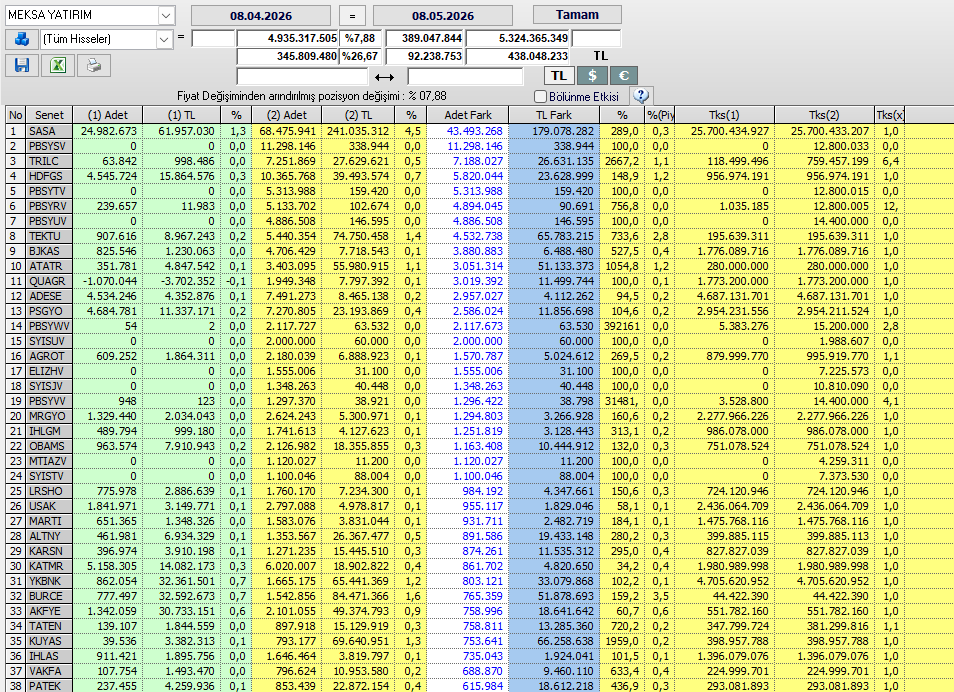This screenshot has height=692, width=954.
Task: Click QUAGR negative value -1.070.044
Action: click(x=108, y=281)
